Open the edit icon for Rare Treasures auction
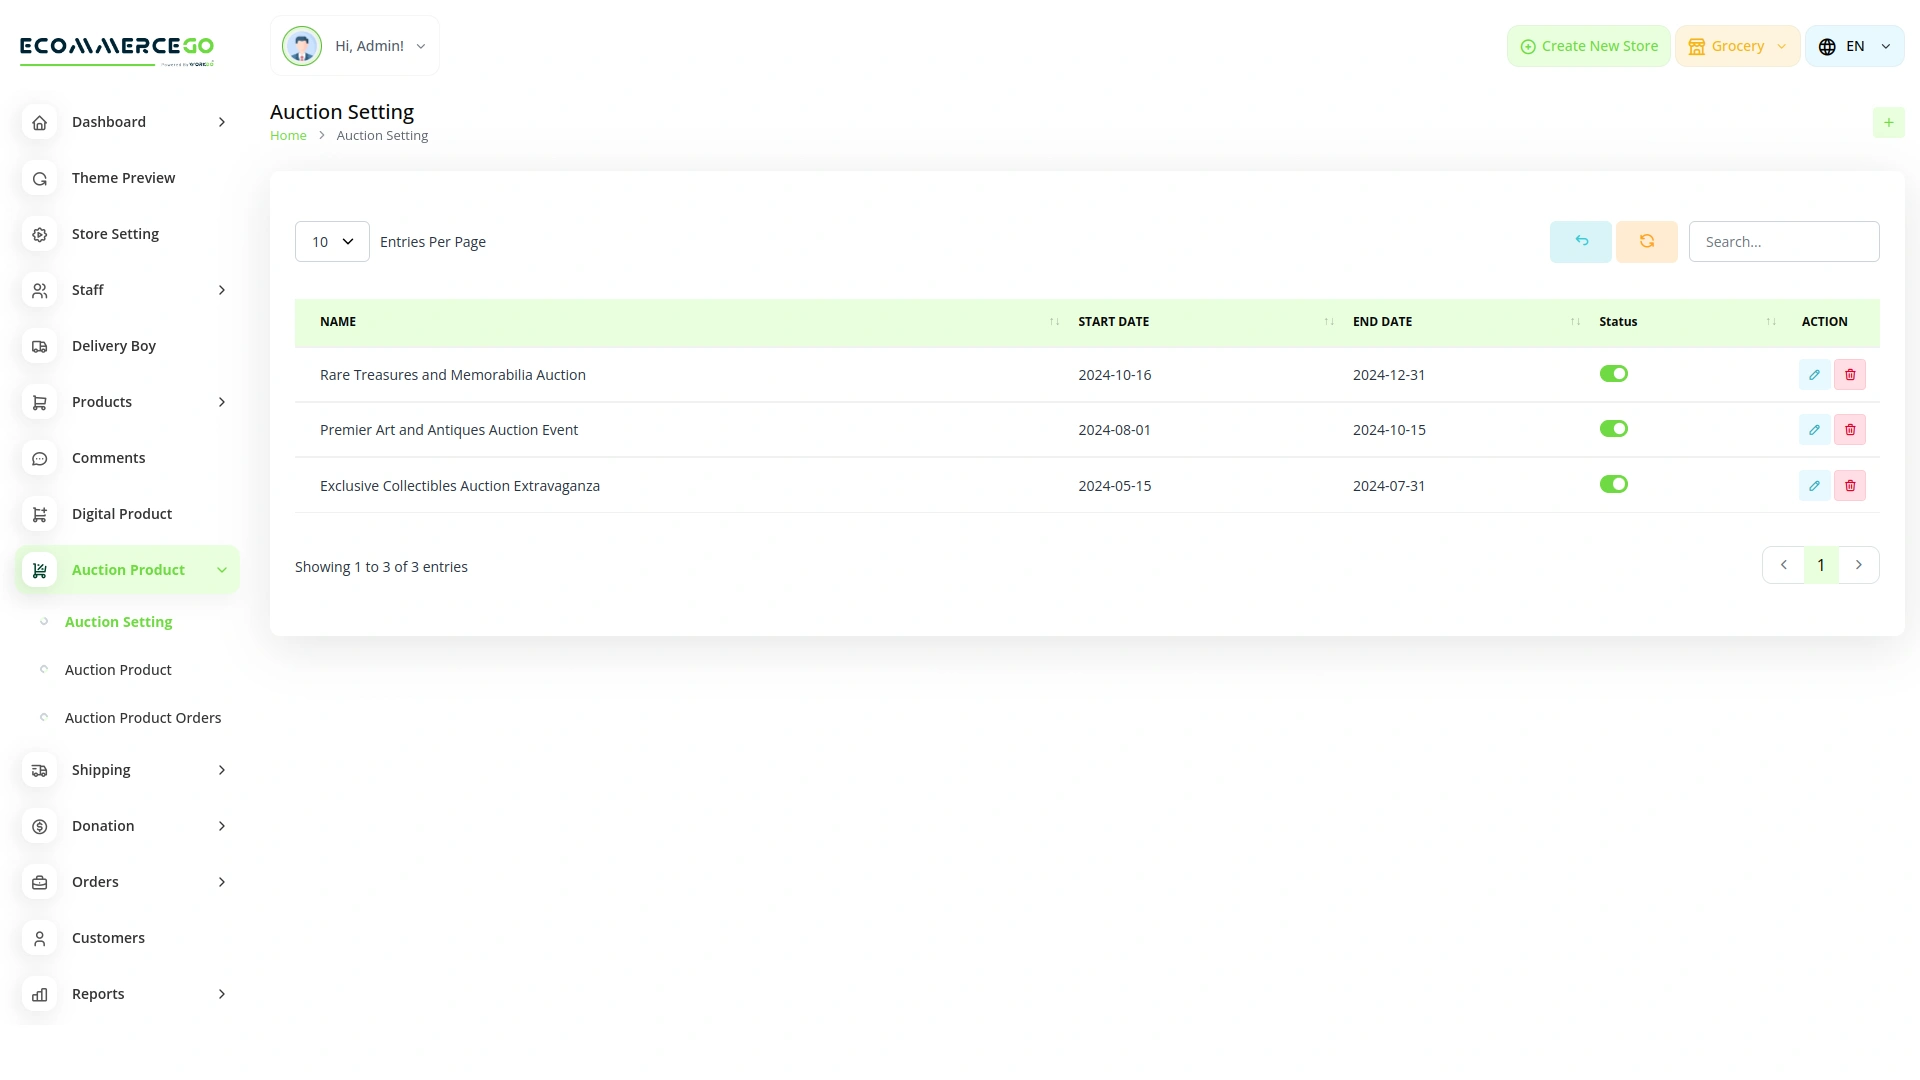1920x1080 pixels. (x=1814, y=374)
